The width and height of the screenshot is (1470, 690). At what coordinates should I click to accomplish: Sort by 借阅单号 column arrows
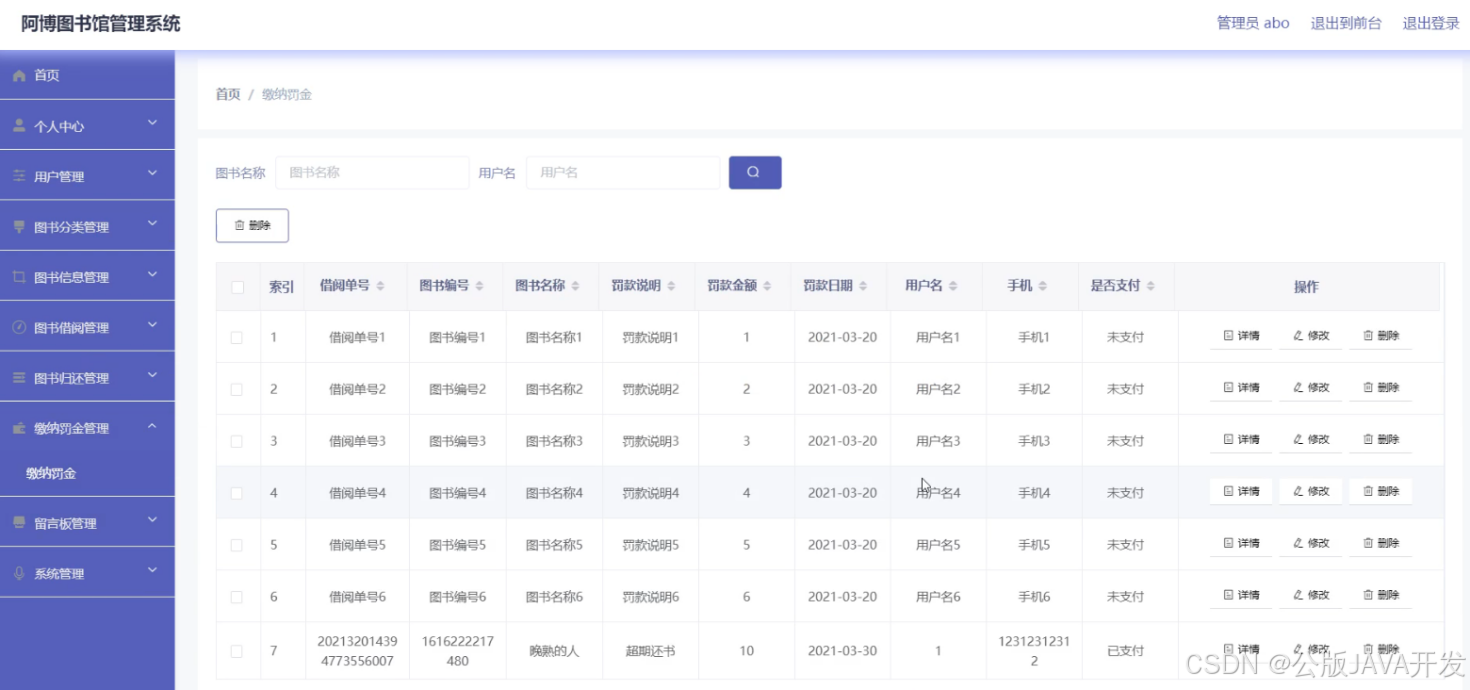coord(381,286)
